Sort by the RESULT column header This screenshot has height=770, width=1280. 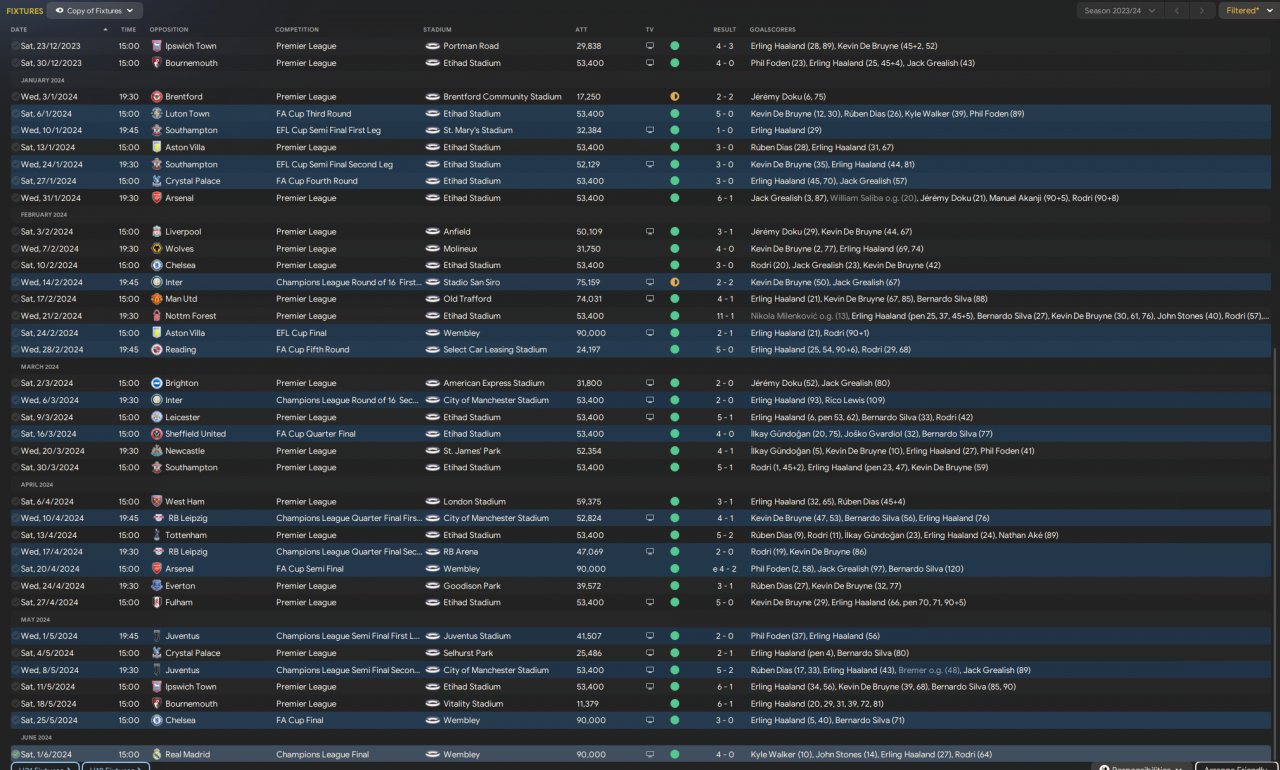724,29
